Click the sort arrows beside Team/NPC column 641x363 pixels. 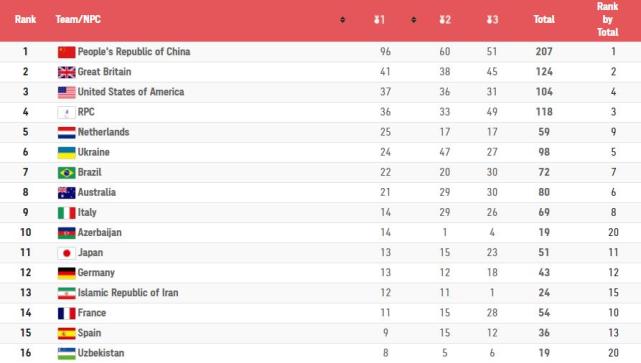pyautogui.click(x=343, y=20)
